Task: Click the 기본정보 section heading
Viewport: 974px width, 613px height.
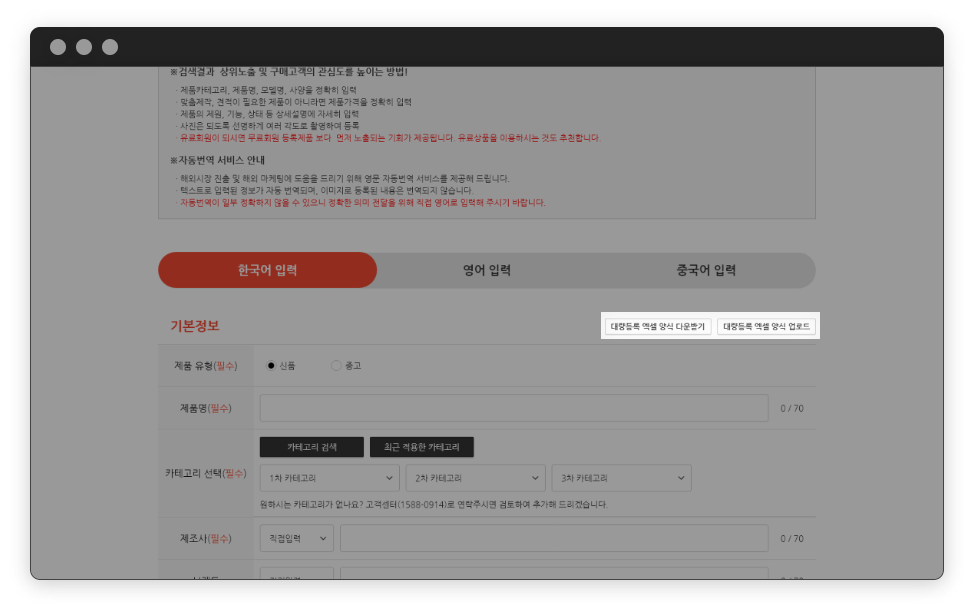Action: [x=195, y=326]
